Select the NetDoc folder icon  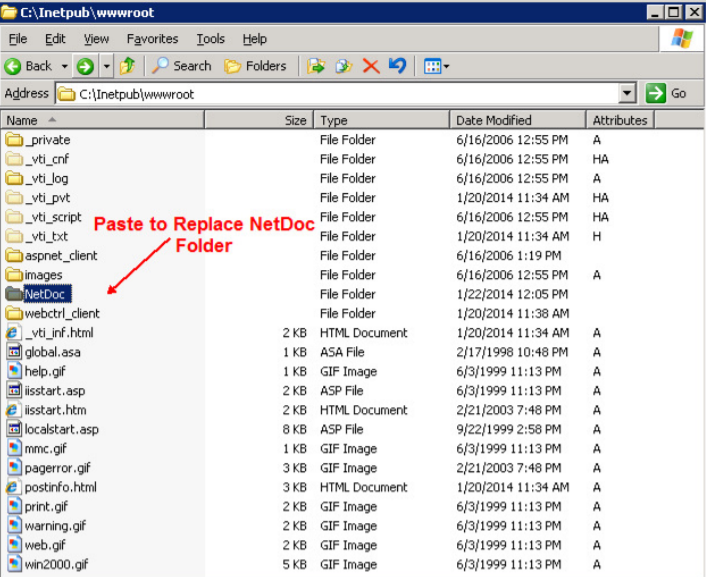14,294
